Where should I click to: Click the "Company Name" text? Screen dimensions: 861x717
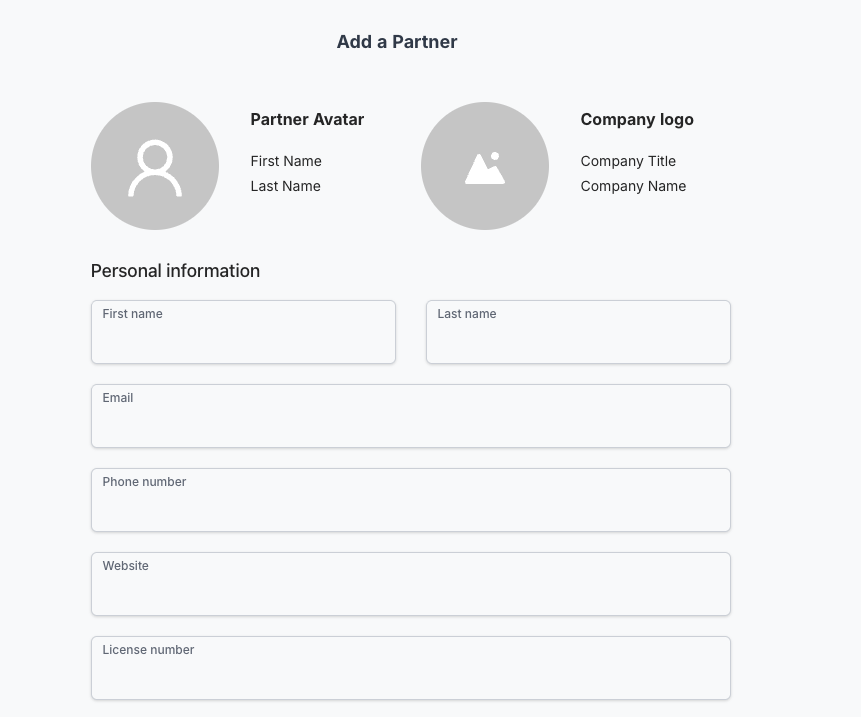(x=633, y=186)
